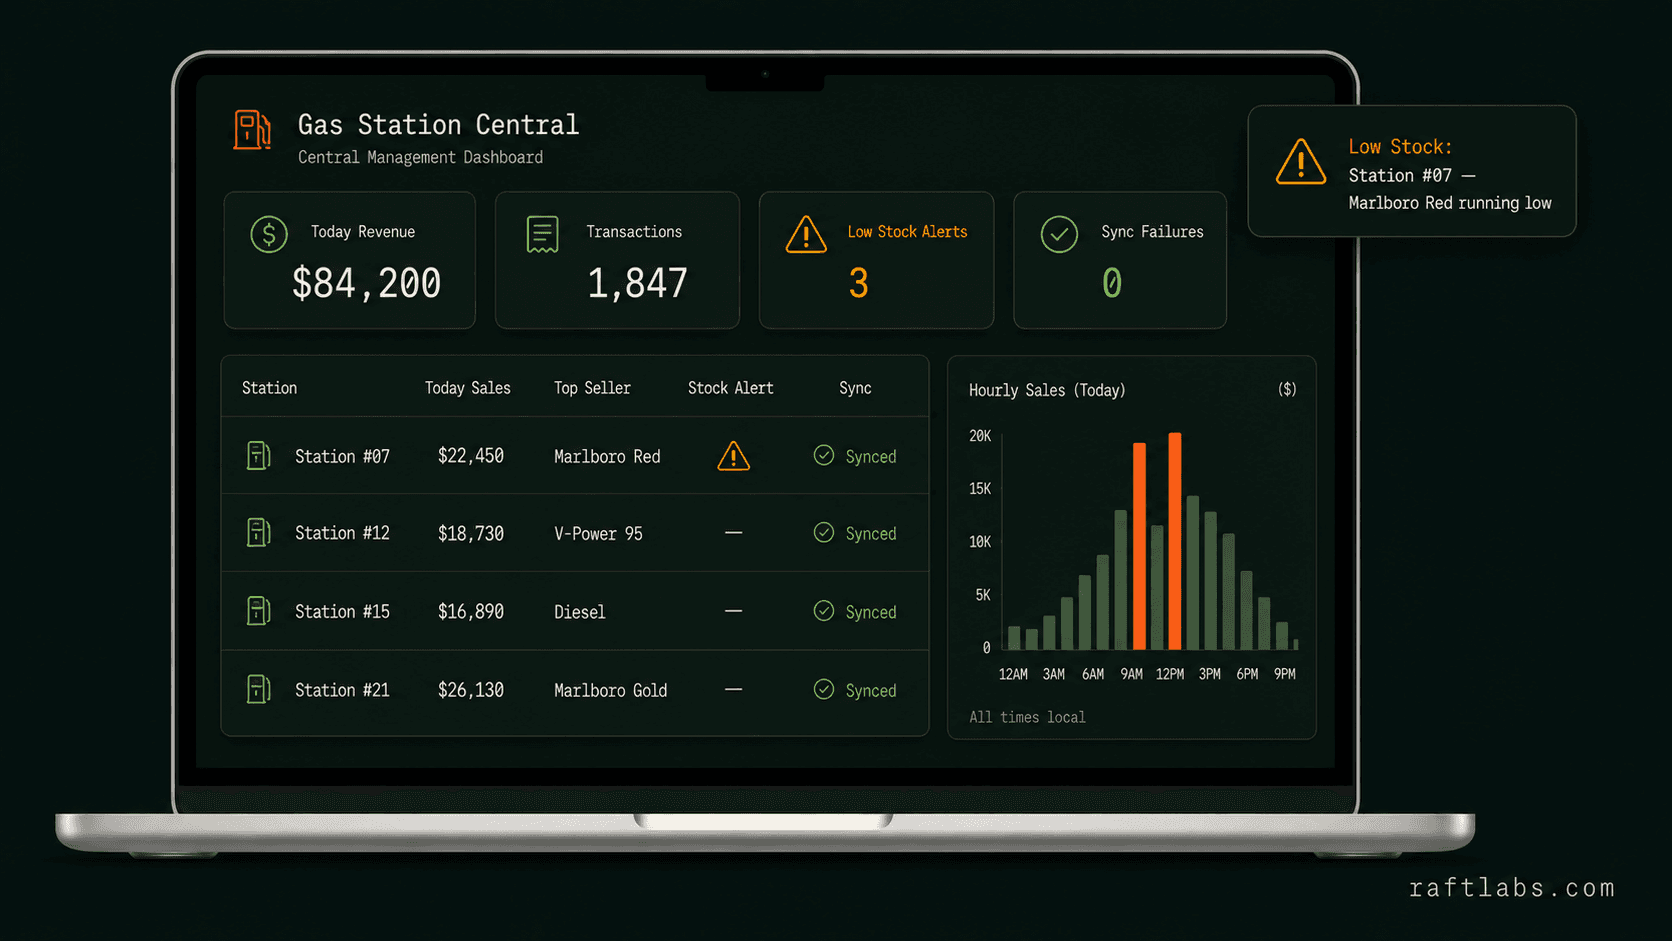Click the synced check icon for Station #12
The image size is (1672, 941).
(x=824, y=532)
